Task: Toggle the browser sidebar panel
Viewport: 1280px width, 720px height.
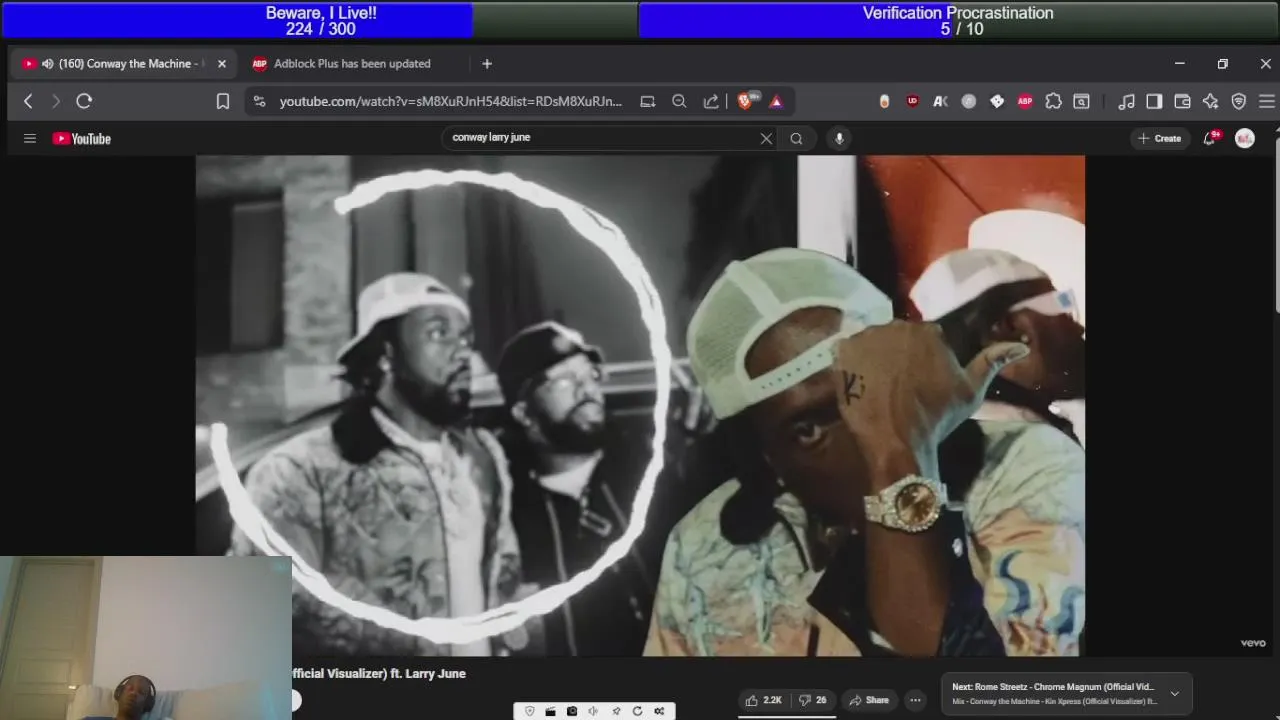Action: coord(1154,101)
